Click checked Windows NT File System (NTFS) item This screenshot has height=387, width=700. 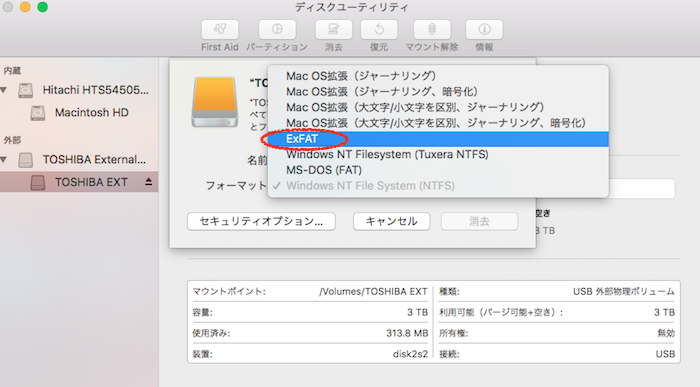[438, 186]
